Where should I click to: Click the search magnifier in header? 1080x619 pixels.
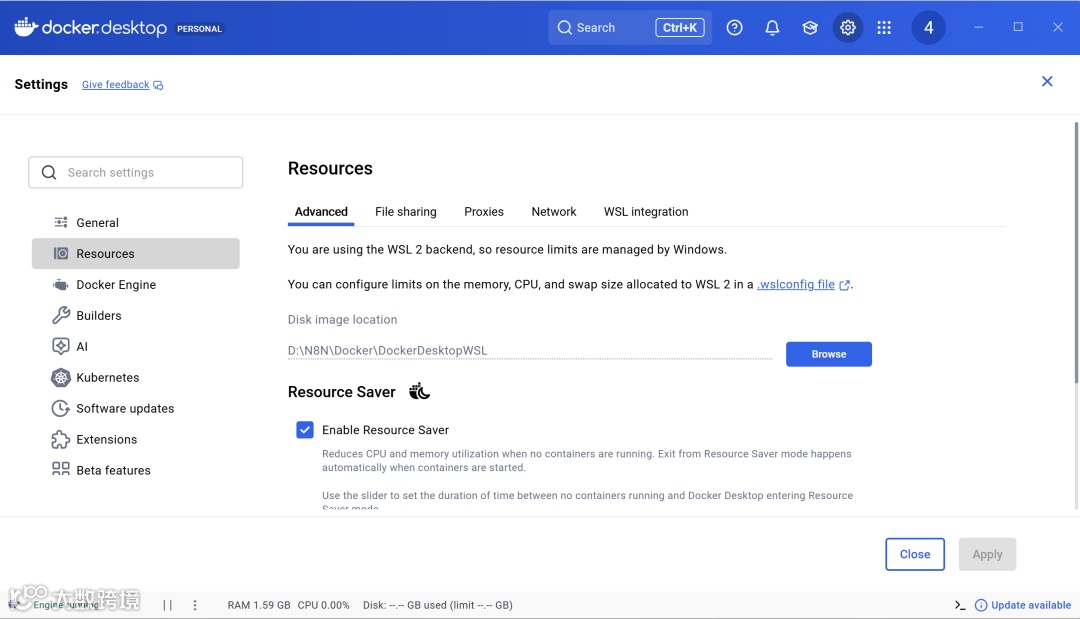pos(565,28)
